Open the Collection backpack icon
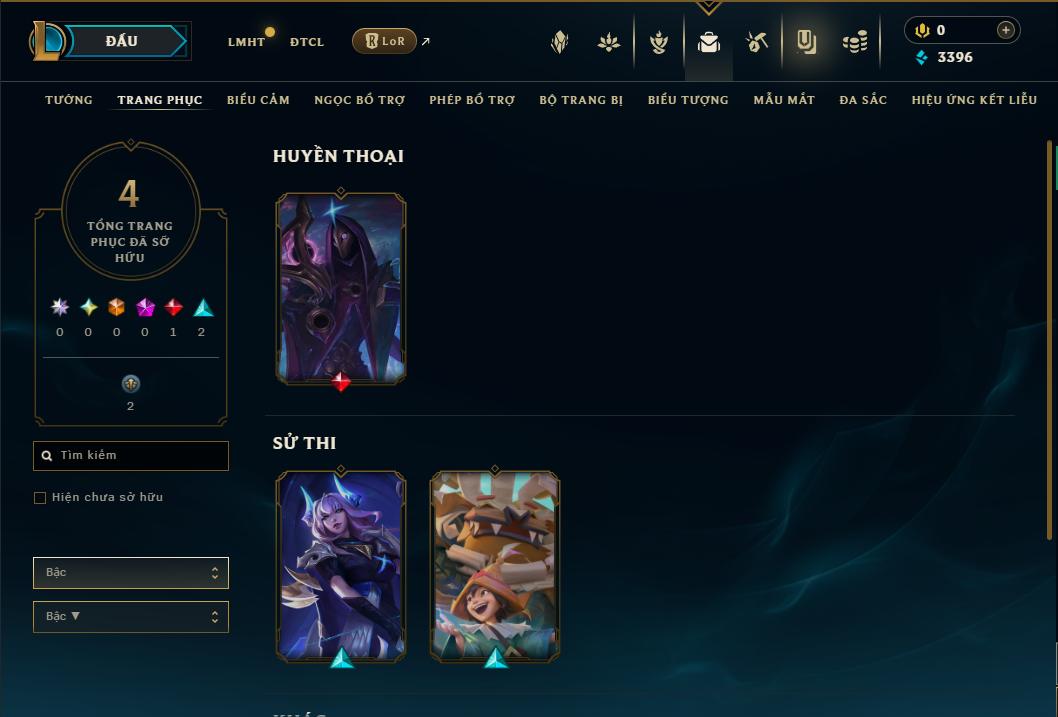 (x=708, y=42)
